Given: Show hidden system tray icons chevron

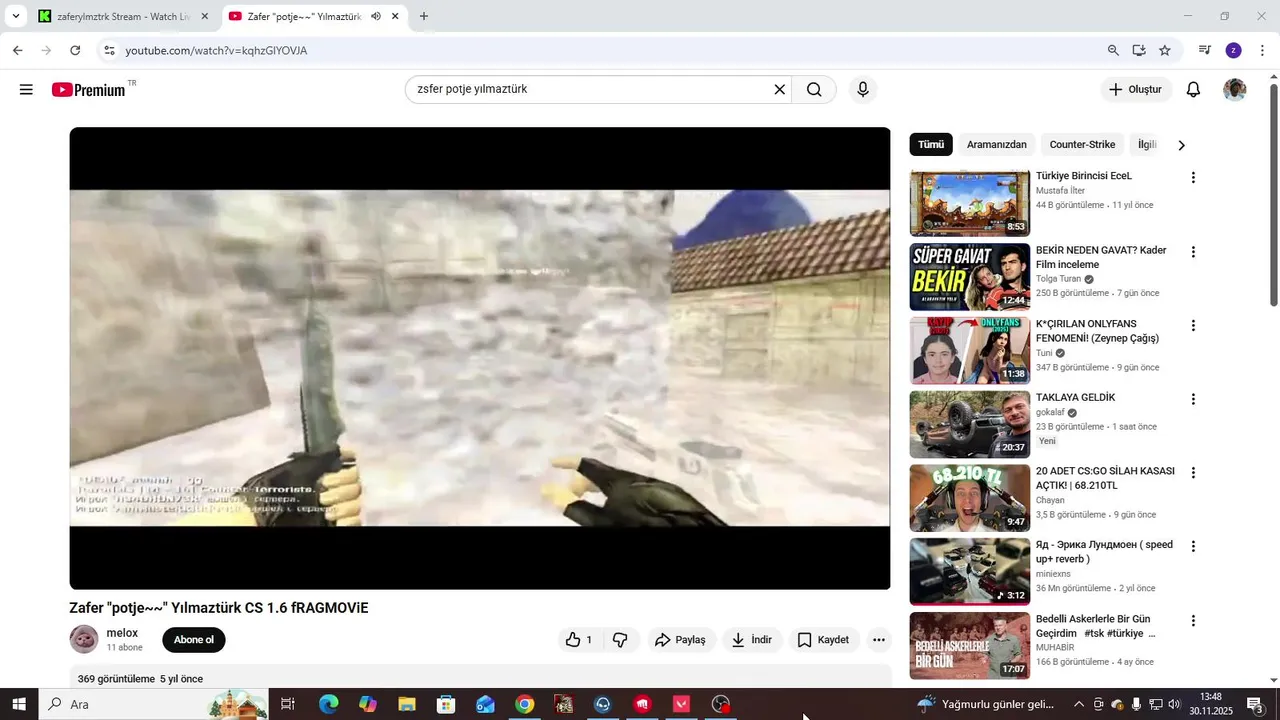Looking at the screenshot, I should 1079,704.
